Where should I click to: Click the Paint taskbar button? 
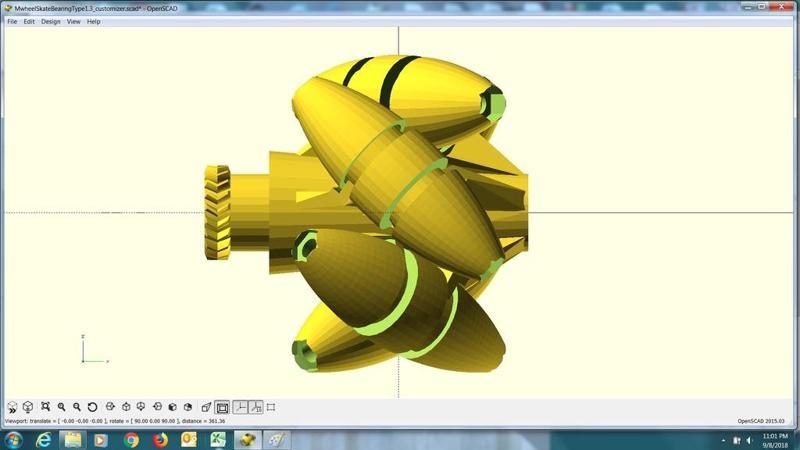coord(277,440)
